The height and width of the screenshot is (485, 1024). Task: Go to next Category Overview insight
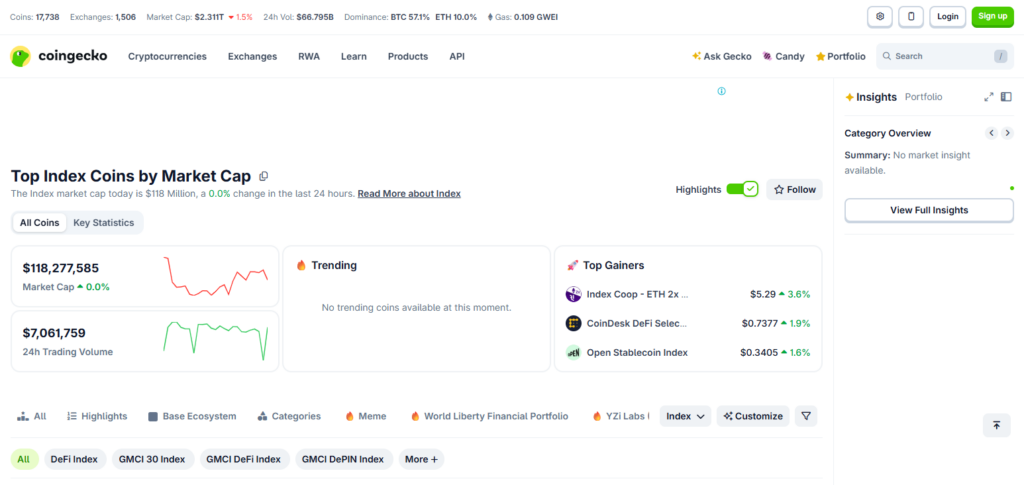(1008, 133)
